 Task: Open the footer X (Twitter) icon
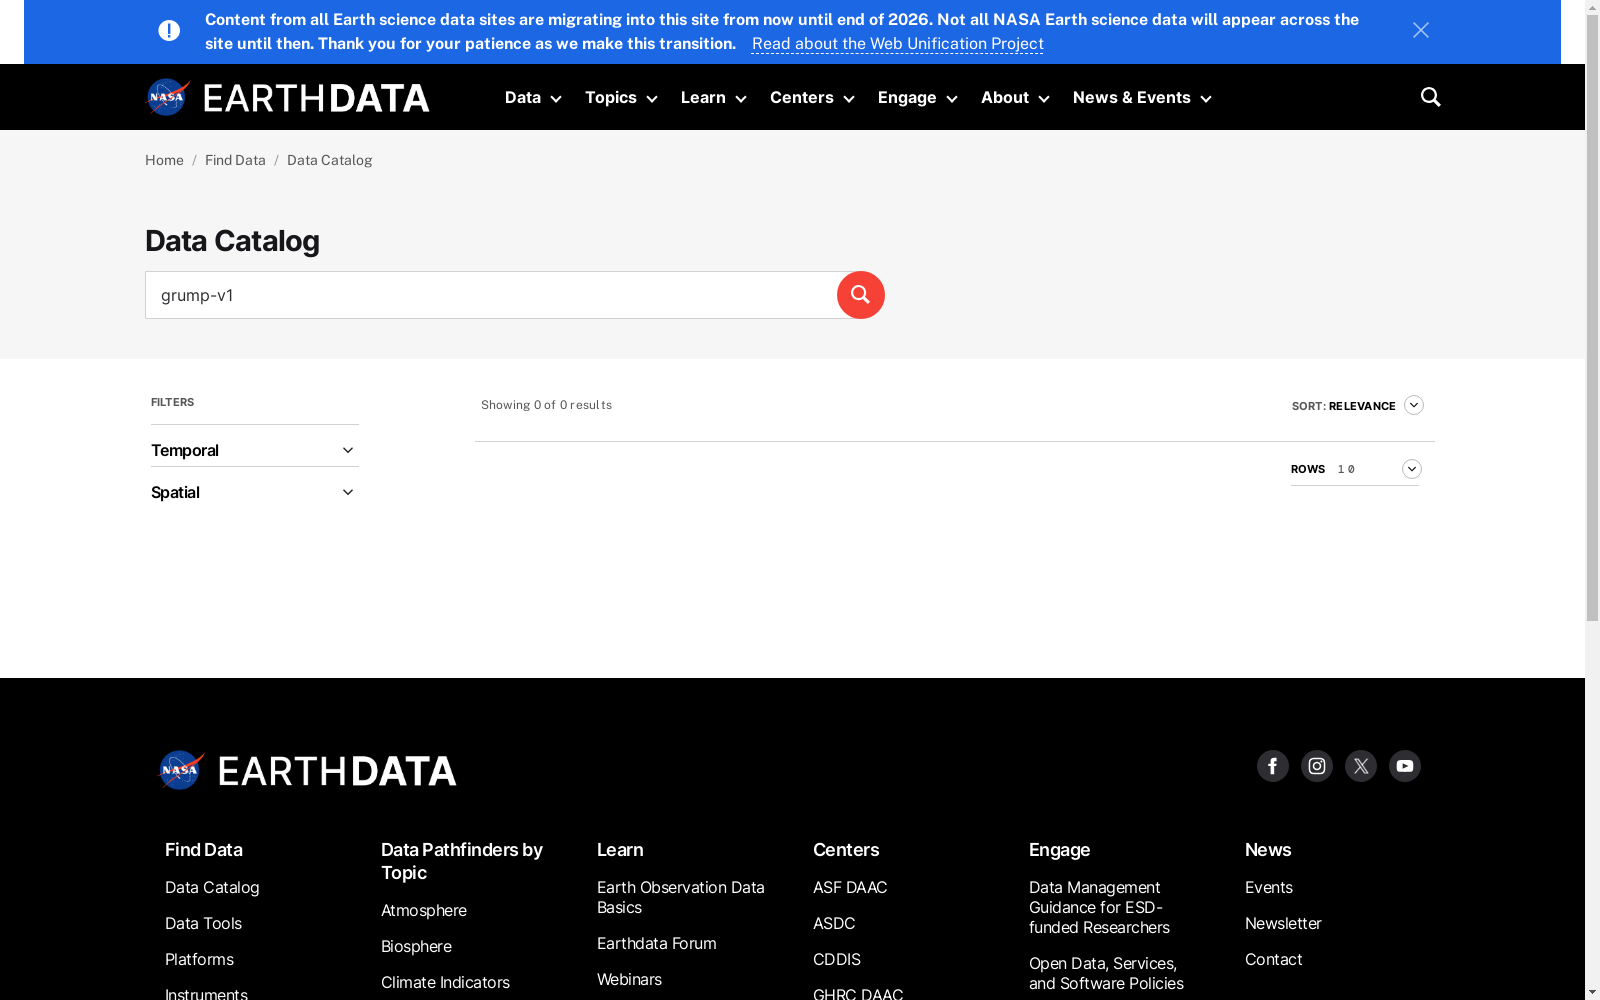tap(1360, 766)
